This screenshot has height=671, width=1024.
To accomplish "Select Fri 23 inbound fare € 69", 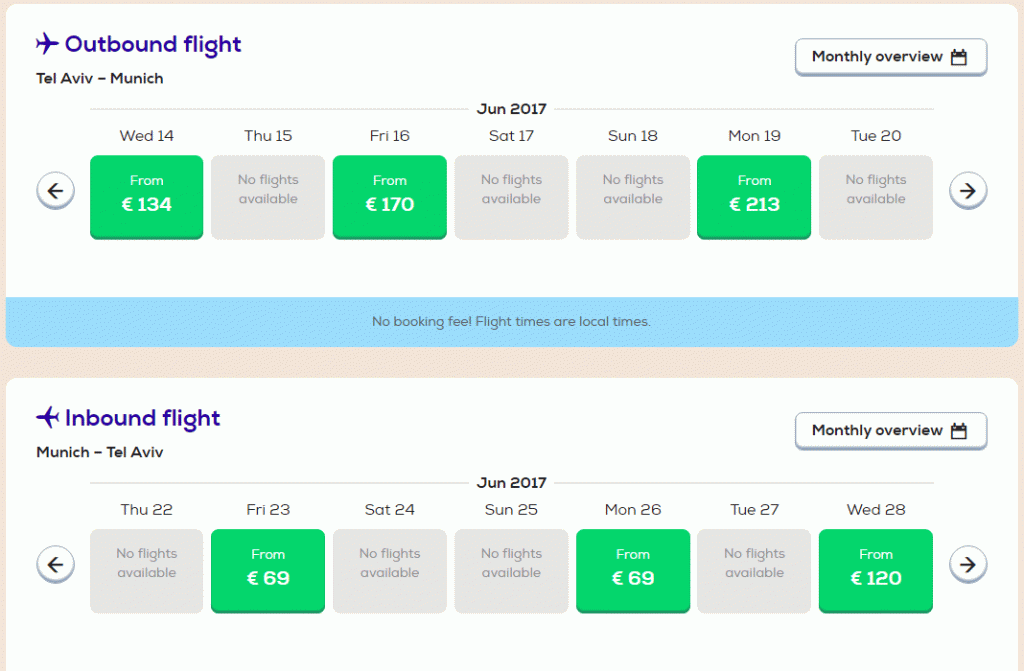I will pyautogui.click(x=268, y=571).
